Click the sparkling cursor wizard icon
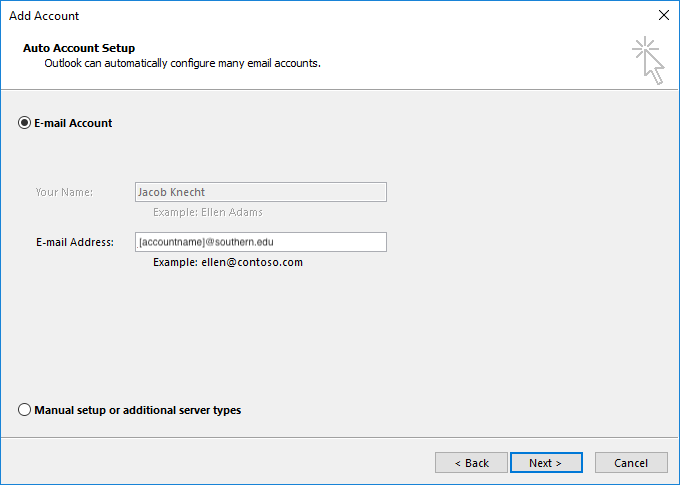The image size is (680, 485). pyautogui.click(x=648, y=61)
